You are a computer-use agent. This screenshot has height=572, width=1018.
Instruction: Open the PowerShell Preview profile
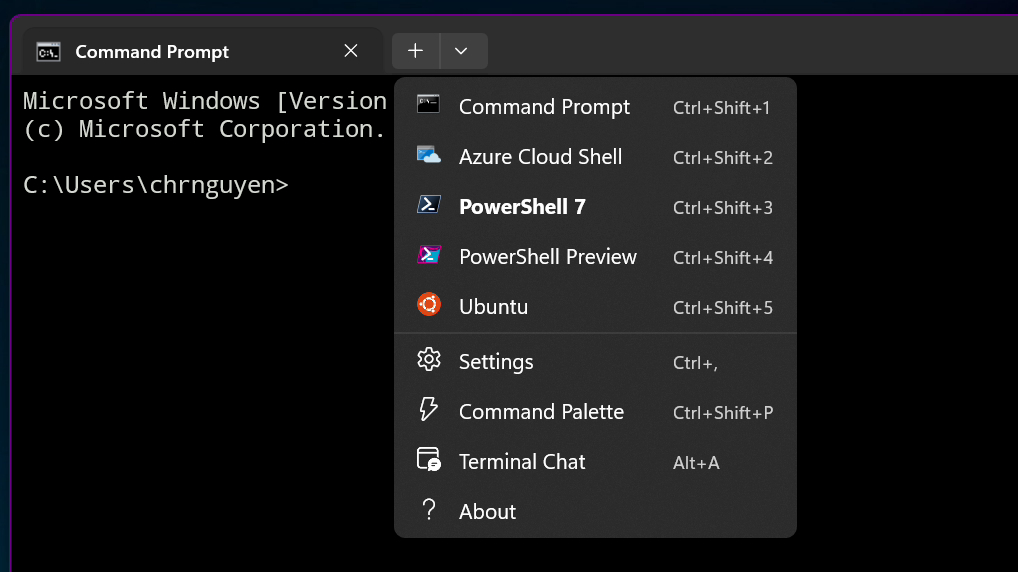coord(547,257)
